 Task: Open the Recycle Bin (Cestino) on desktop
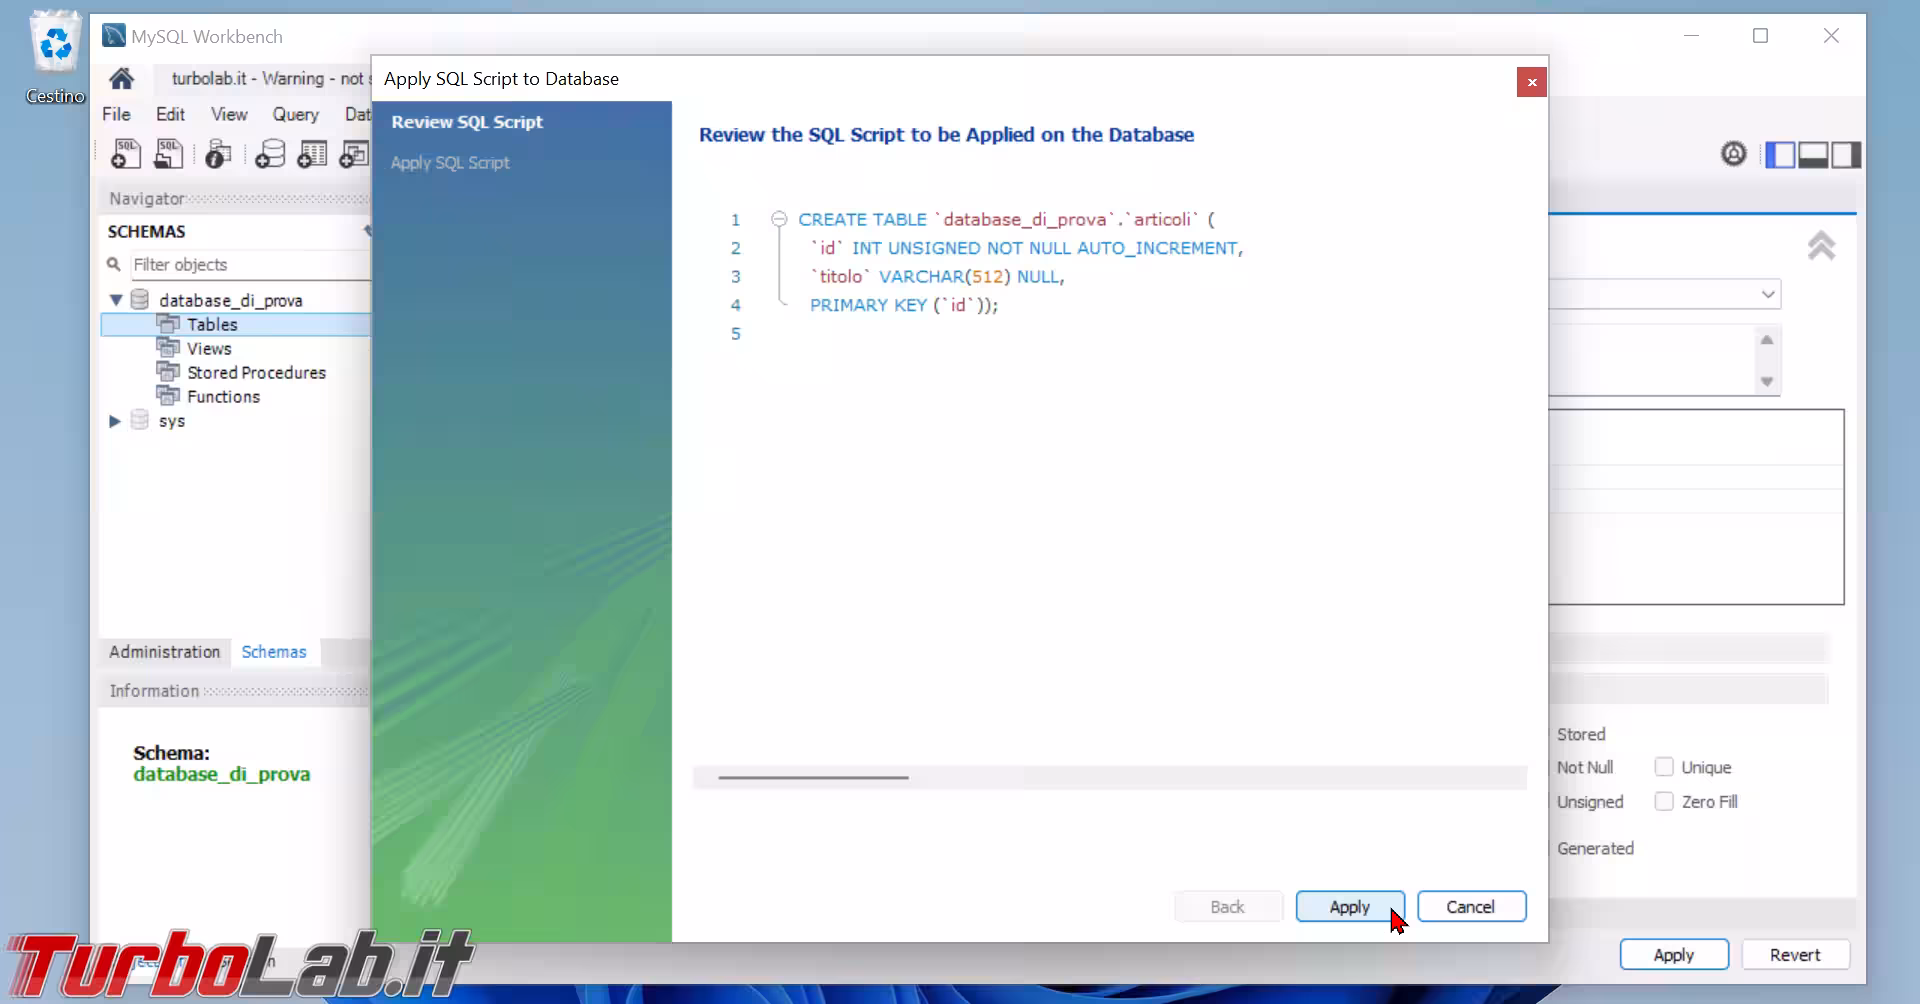55,57
